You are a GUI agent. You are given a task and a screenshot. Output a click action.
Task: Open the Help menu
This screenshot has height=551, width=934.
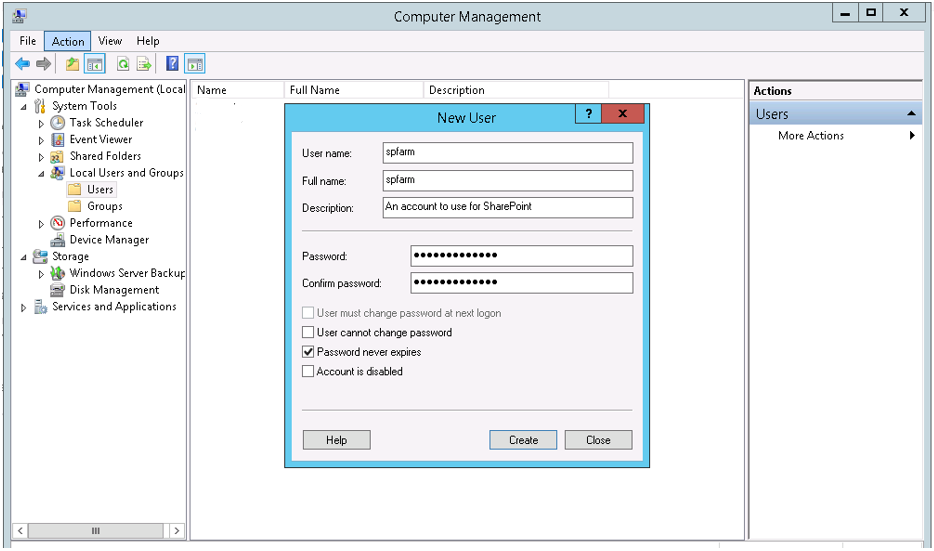tap(148, 41)
